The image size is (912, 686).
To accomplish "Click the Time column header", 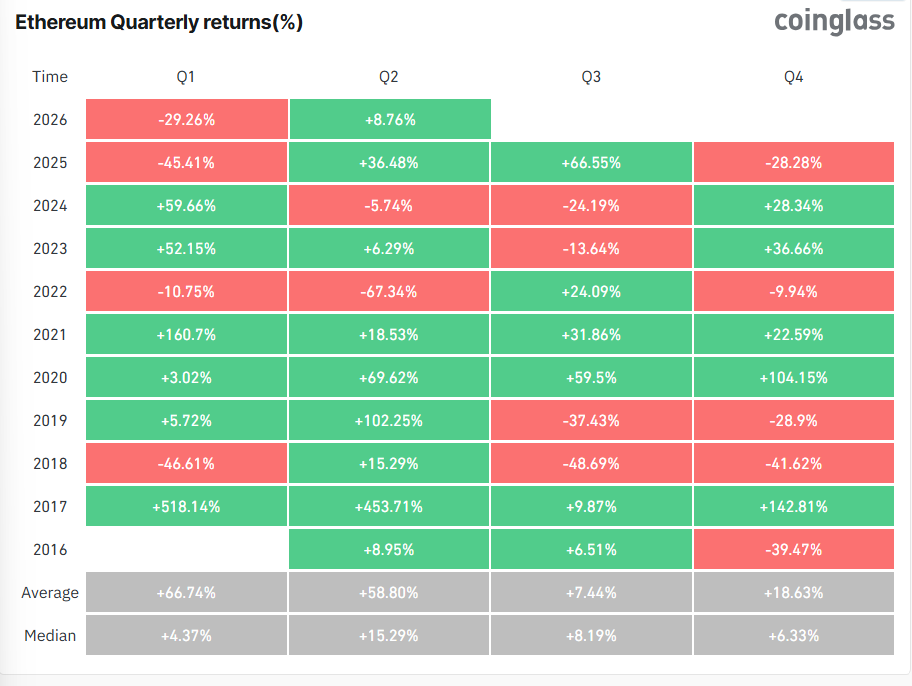I will (x=50, y=77).
